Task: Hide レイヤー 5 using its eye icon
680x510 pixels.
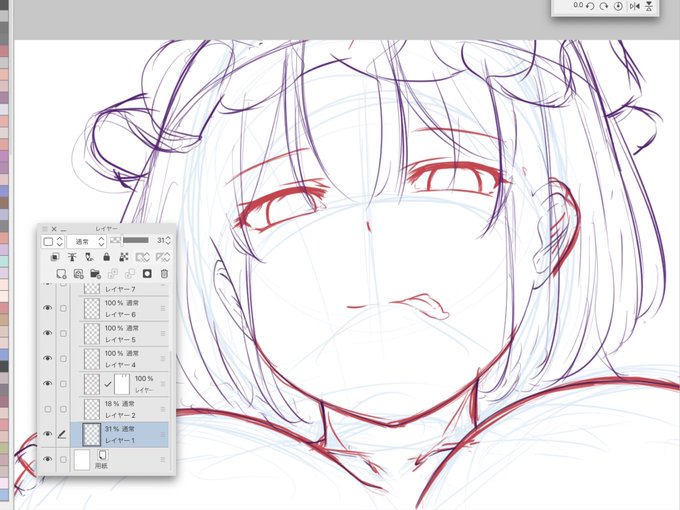Action: click(x=47, y=333)
